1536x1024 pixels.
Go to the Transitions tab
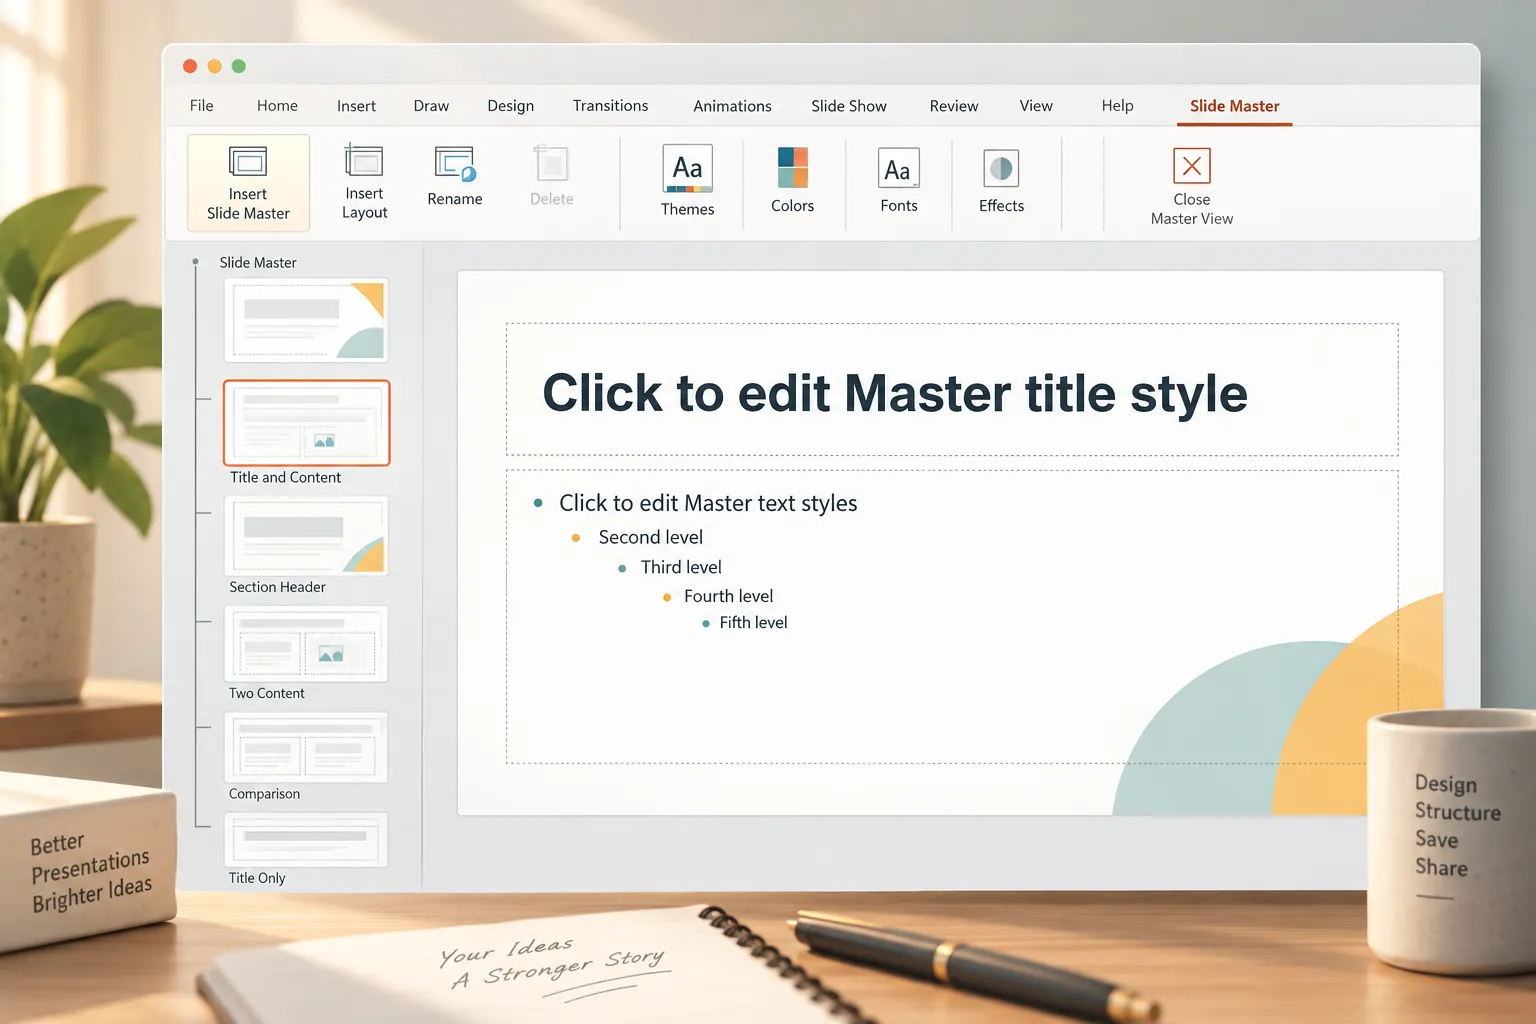pos(611,106)
